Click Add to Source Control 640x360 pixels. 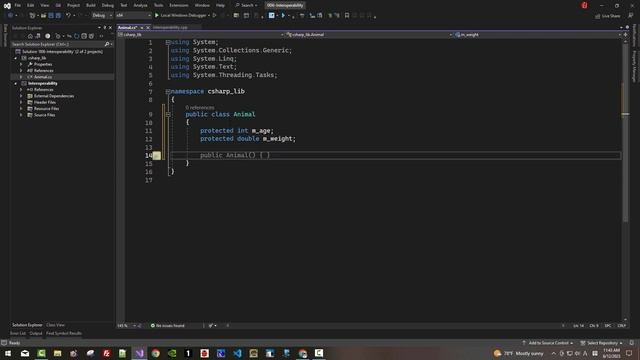point(547,343)
